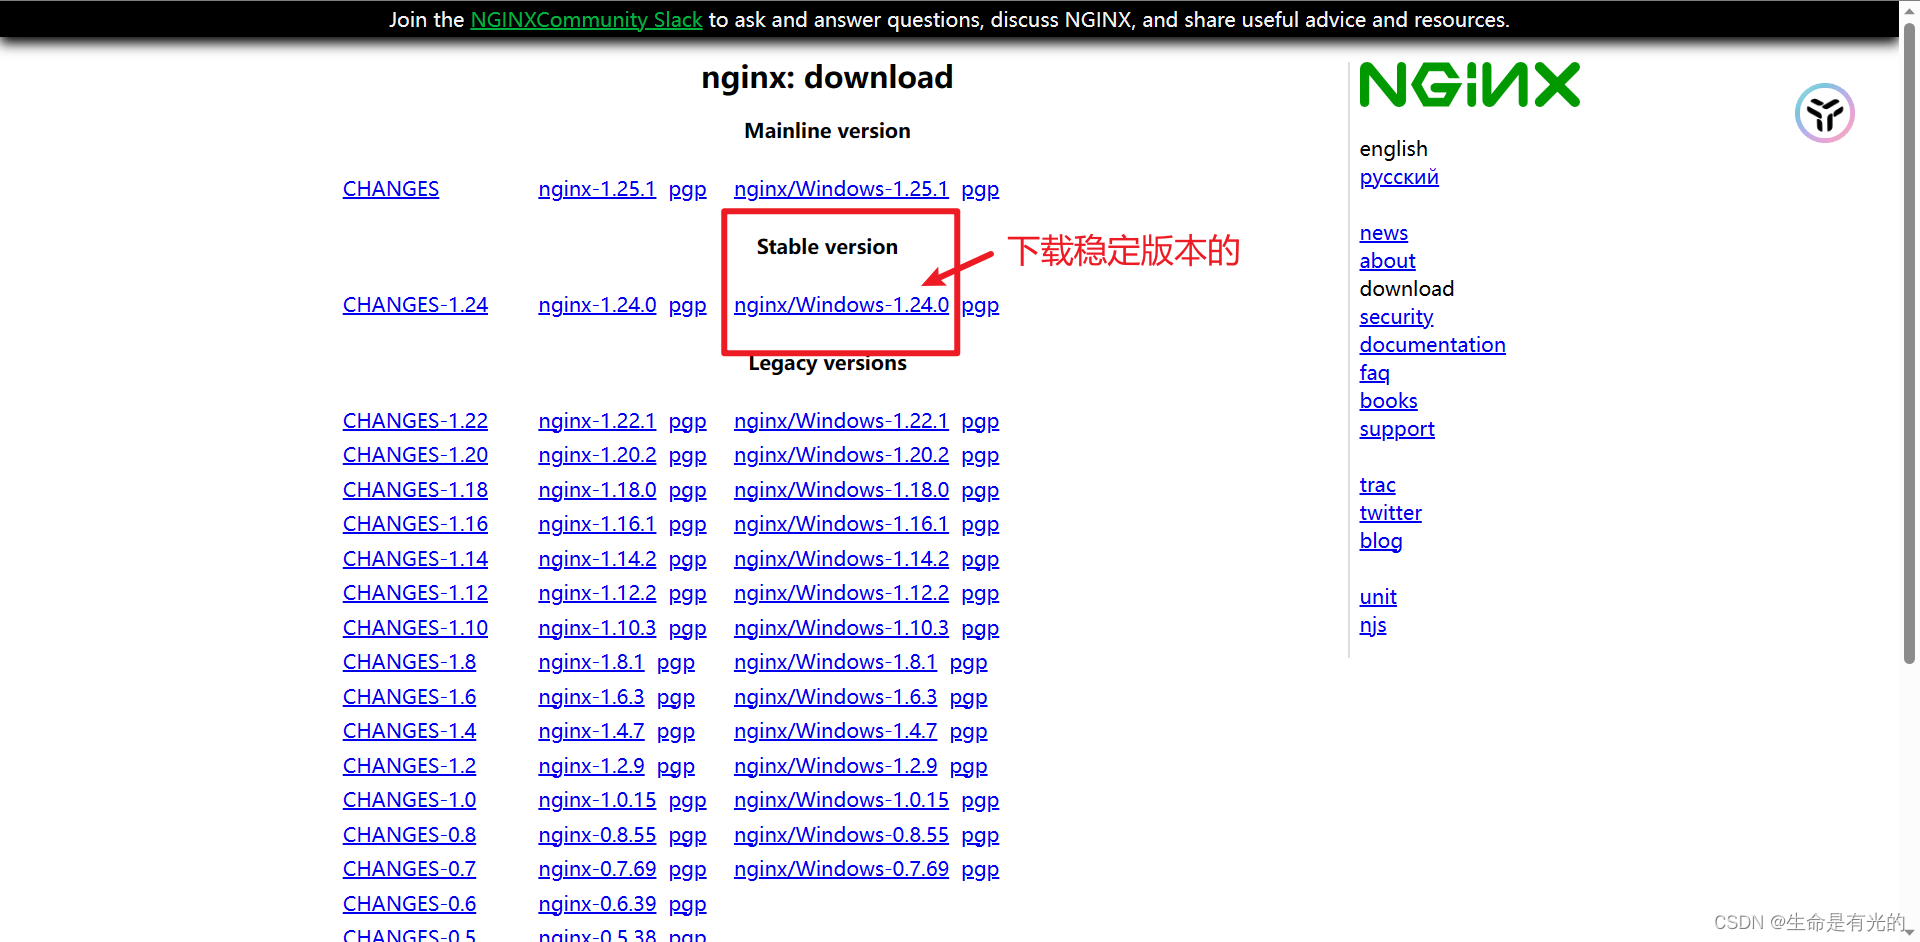Open the NGINXCommunity Slack link
1920x942 pixels.
point(586,20)
